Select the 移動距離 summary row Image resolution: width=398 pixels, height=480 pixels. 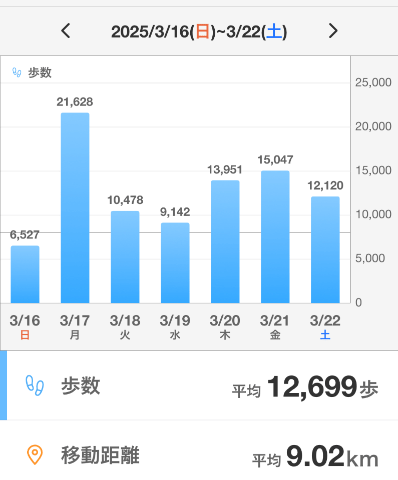pyautogui.click(x=199, y=455)
